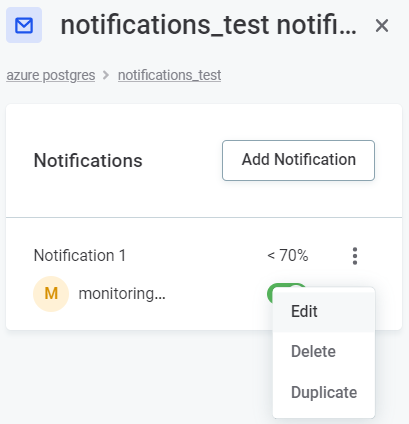Click the blue envelope notification icon

point(24,25)
